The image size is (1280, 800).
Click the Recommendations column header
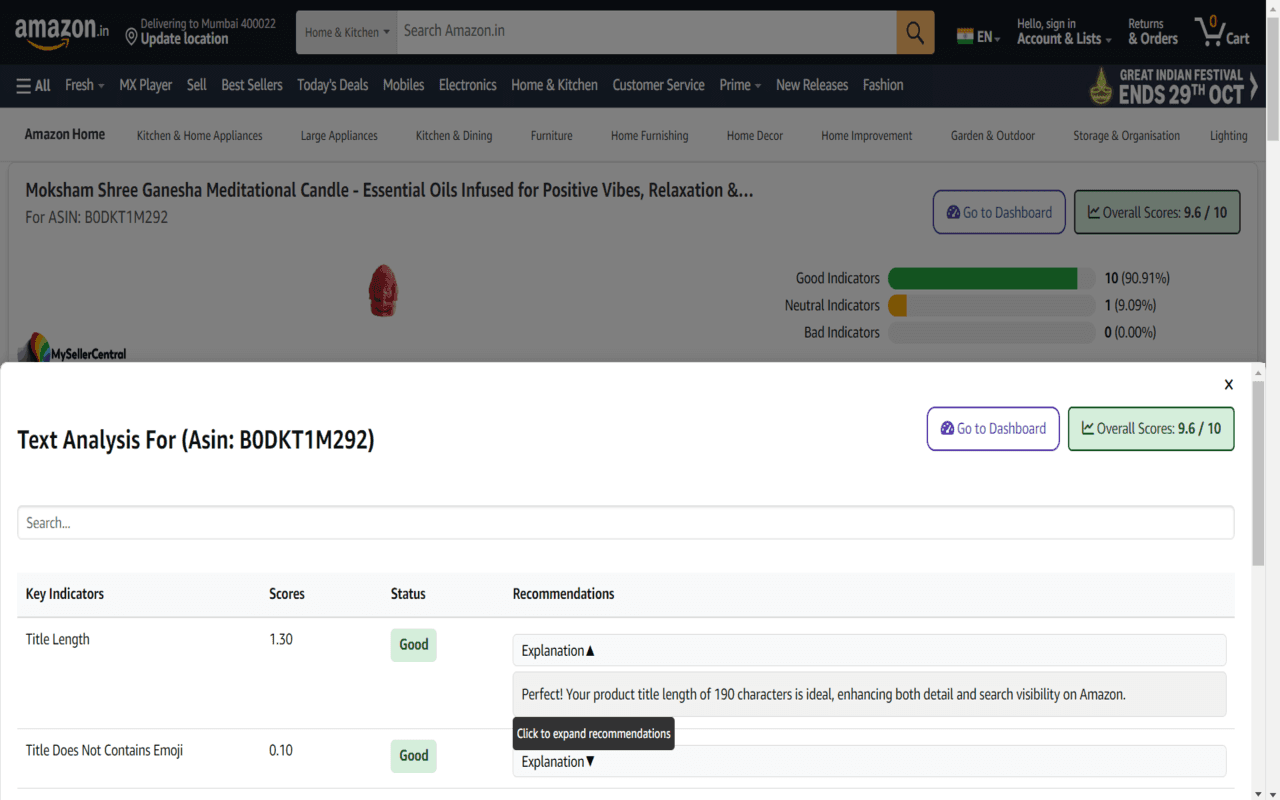[563, 594]
